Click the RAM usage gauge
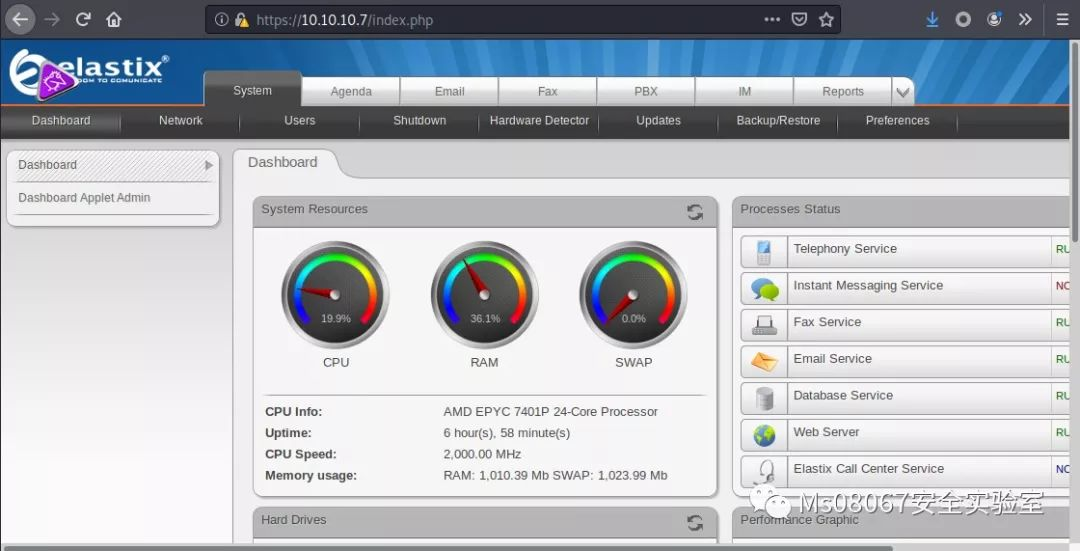 (484, 295)
